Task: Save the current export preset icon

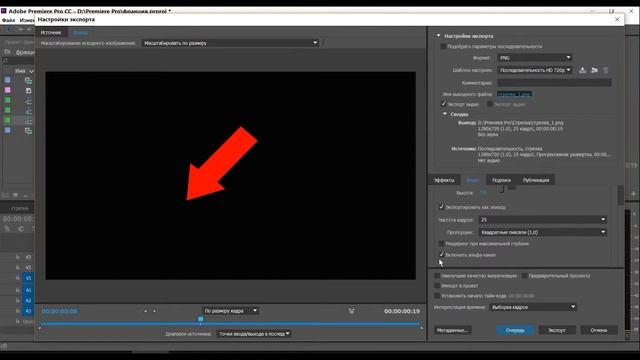Action: click(x=582, y=70)
